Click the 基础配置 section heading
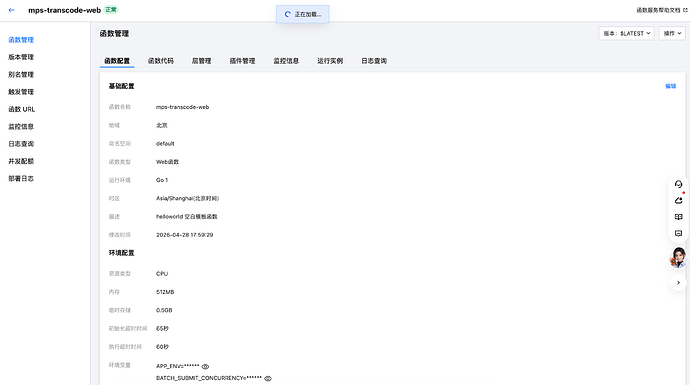The height and width of the screenshot is (385, 690). click(x=121, y=86)
